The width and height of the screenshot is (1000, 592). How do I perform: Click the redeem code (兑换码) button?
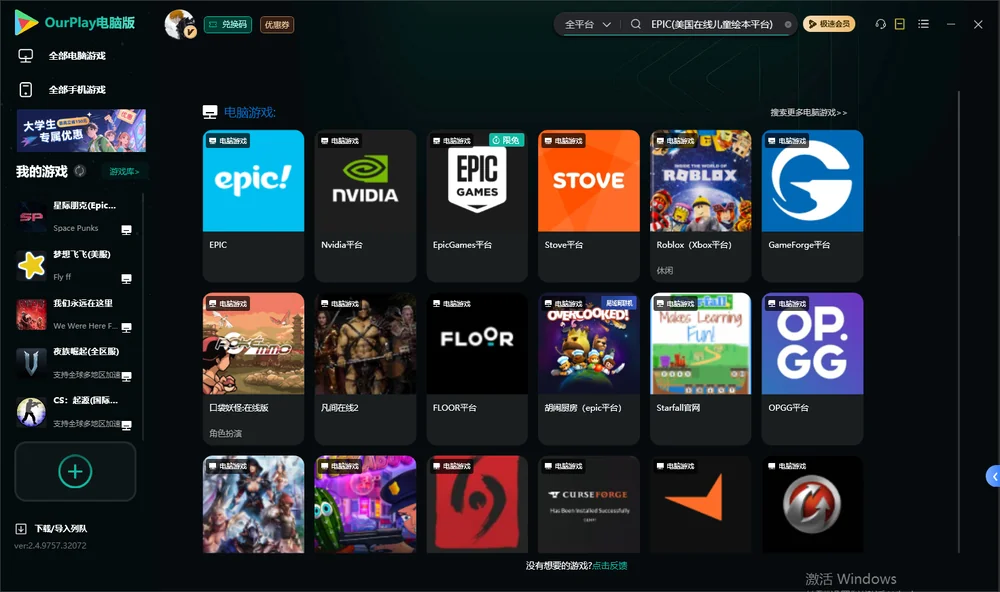point(228,24)
